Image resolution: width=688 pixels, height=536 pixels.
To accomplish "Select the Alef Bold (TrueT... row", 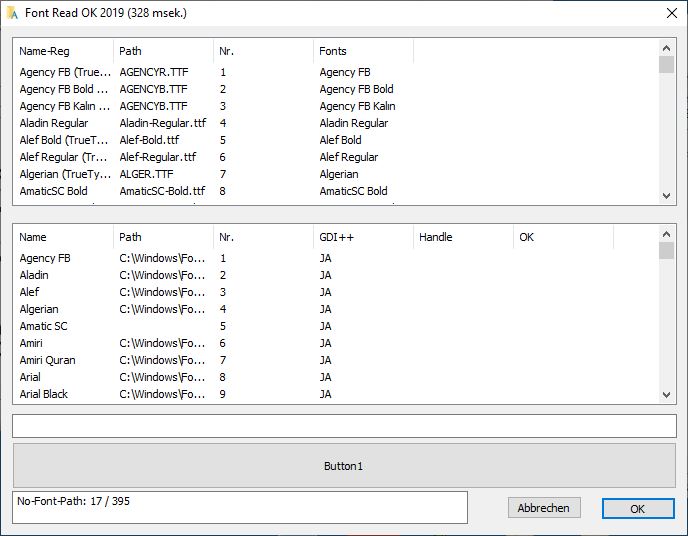I will tap(64, 140).
